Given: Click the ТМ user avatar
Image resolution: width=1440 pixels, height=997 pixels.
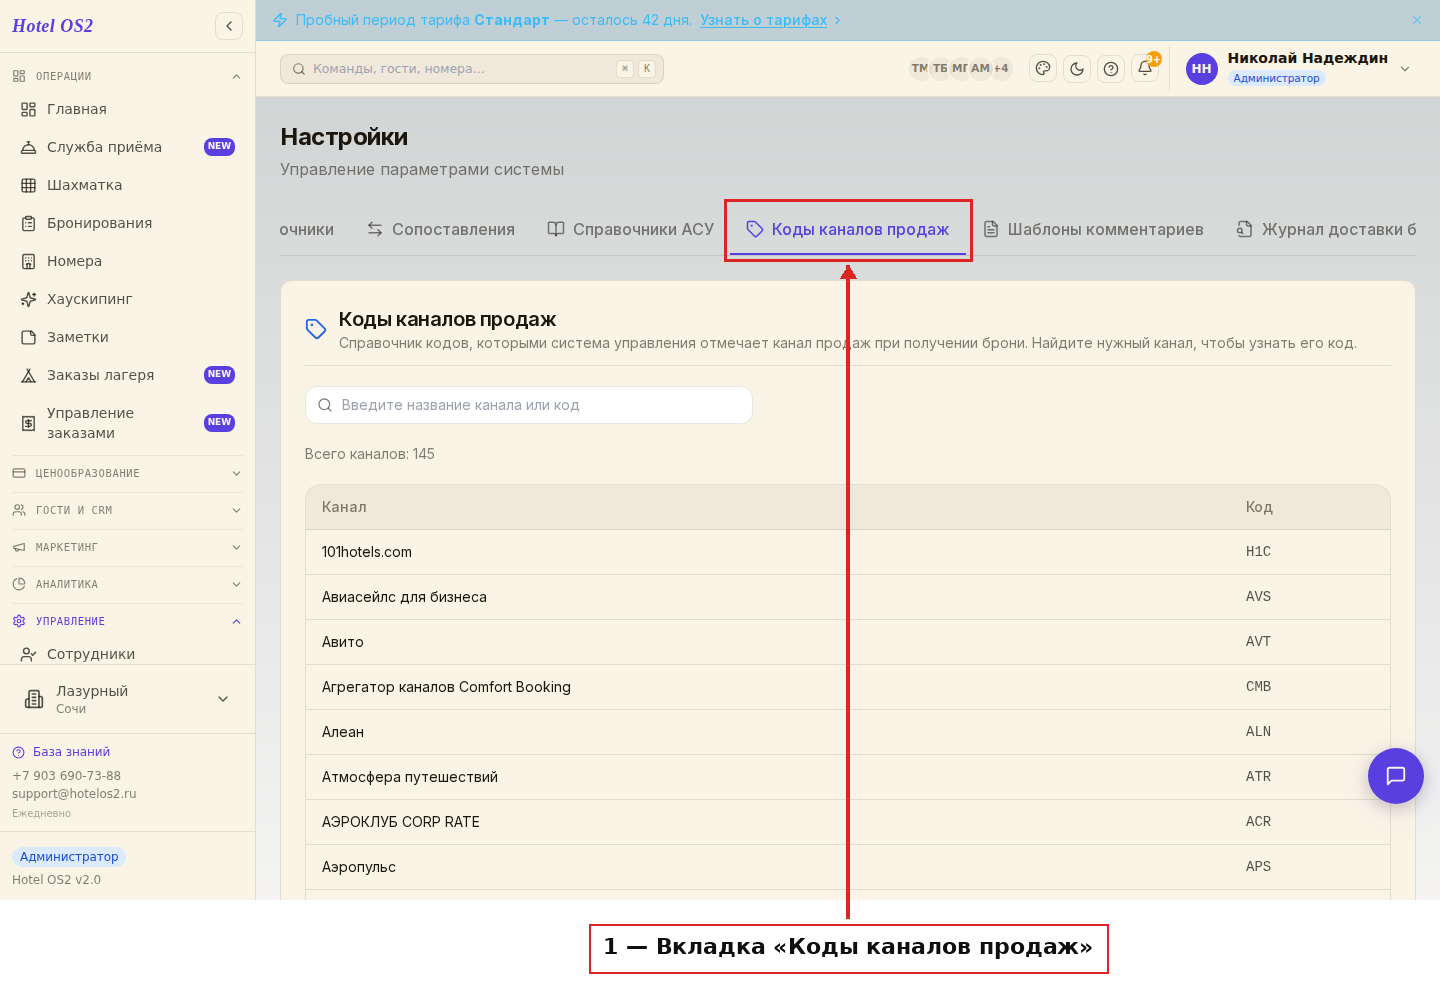Looking at the screenshot, I should tap(919, 69).
